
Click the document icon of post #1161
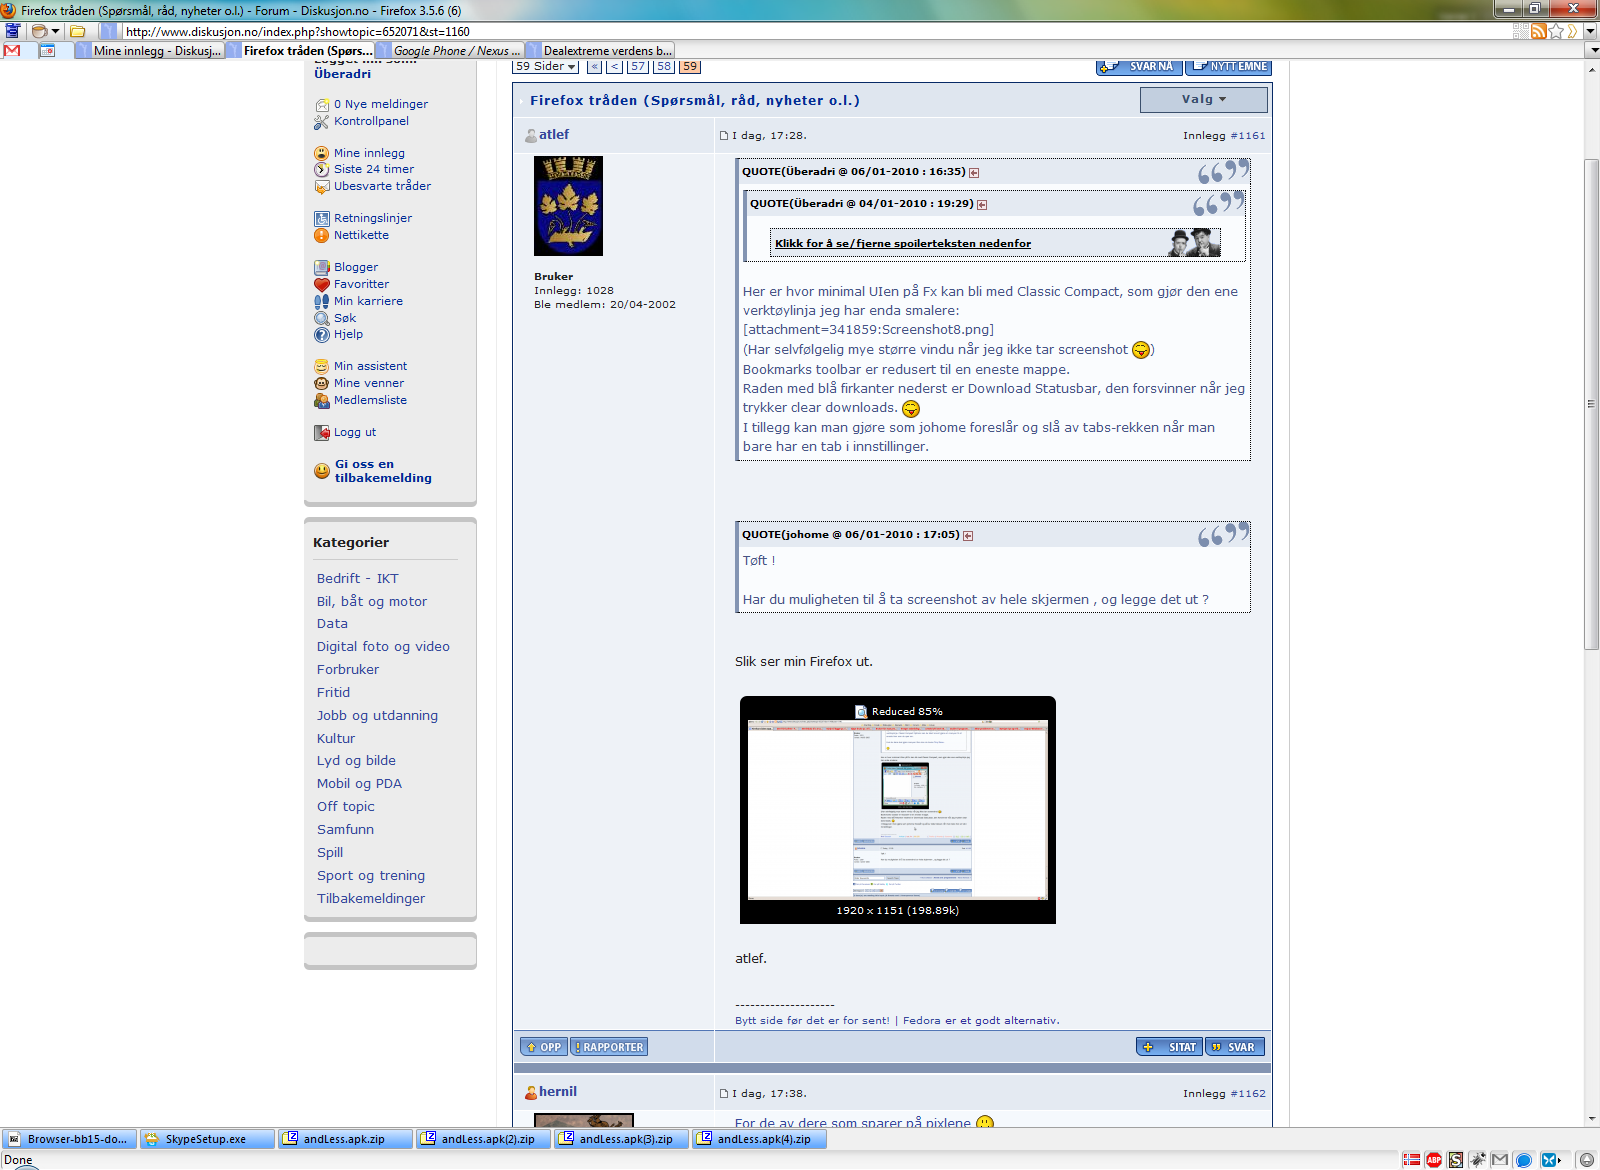coord(724,136)
